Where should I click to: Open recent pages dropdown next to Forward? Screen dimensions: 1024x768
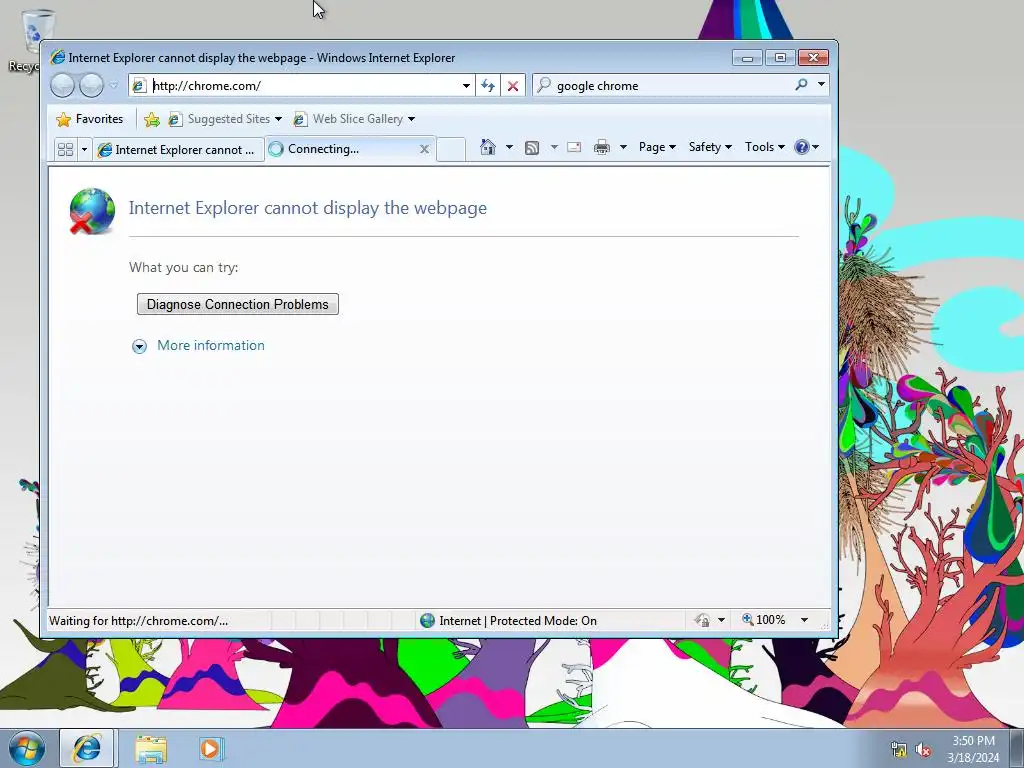coord(114,86)
